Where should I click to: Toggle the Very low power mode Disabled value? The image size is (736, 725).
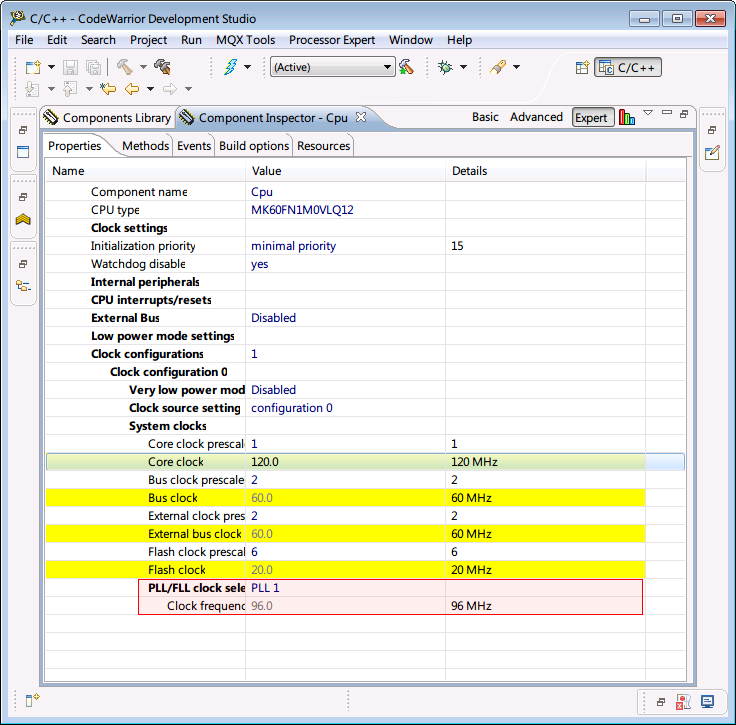pos(273,390)
